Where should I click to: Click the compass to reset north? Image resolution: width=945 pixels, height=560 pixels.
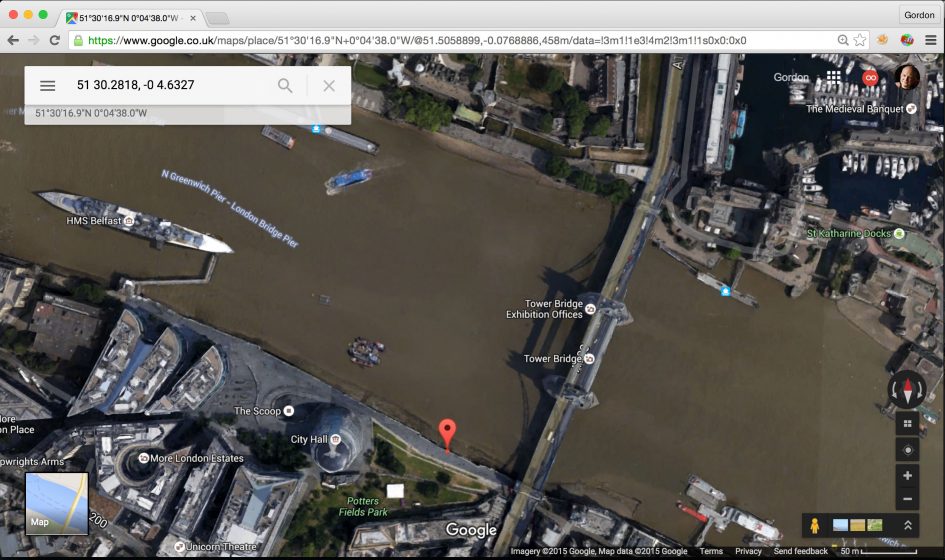907,389
